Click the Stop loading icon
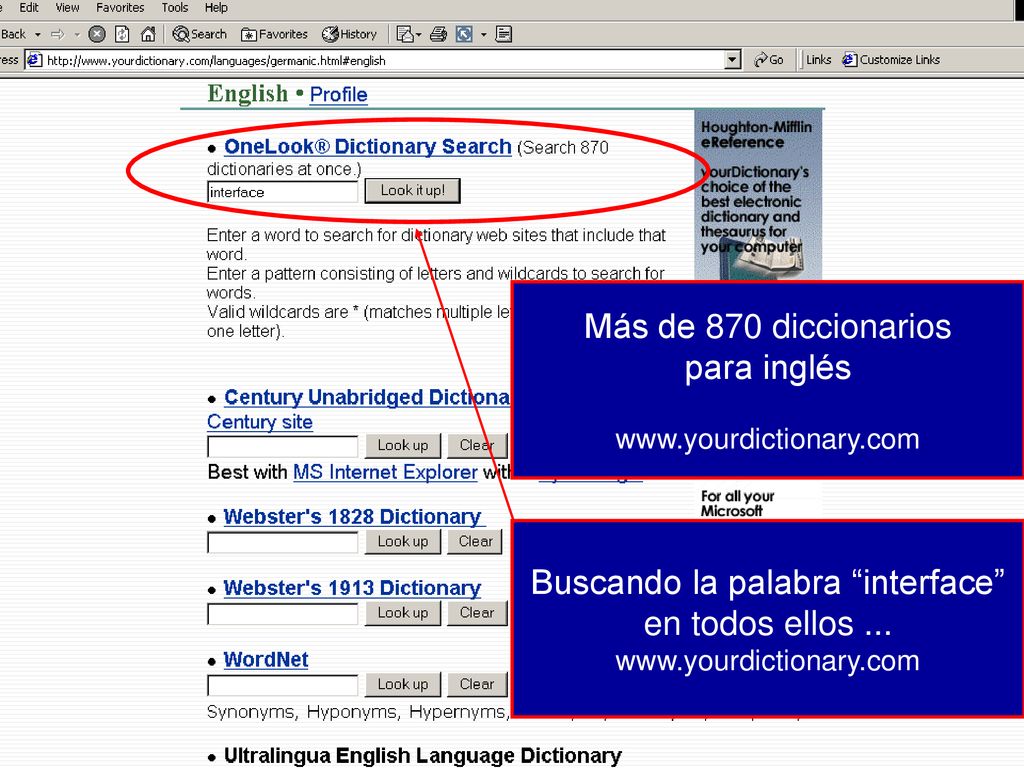The height and width of the screenshot is (768, 1024). 97,34
